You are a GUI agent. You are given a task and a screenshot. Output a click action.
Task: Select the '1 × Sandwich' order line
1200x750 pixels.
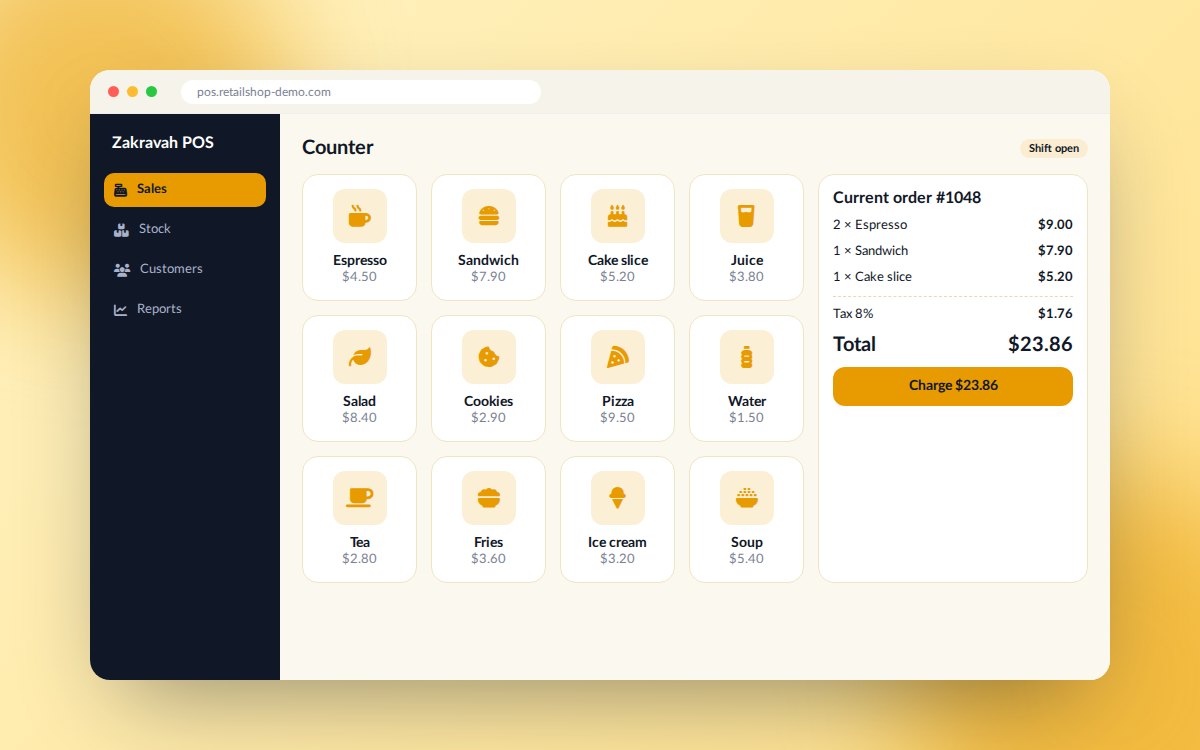point(953,251)
